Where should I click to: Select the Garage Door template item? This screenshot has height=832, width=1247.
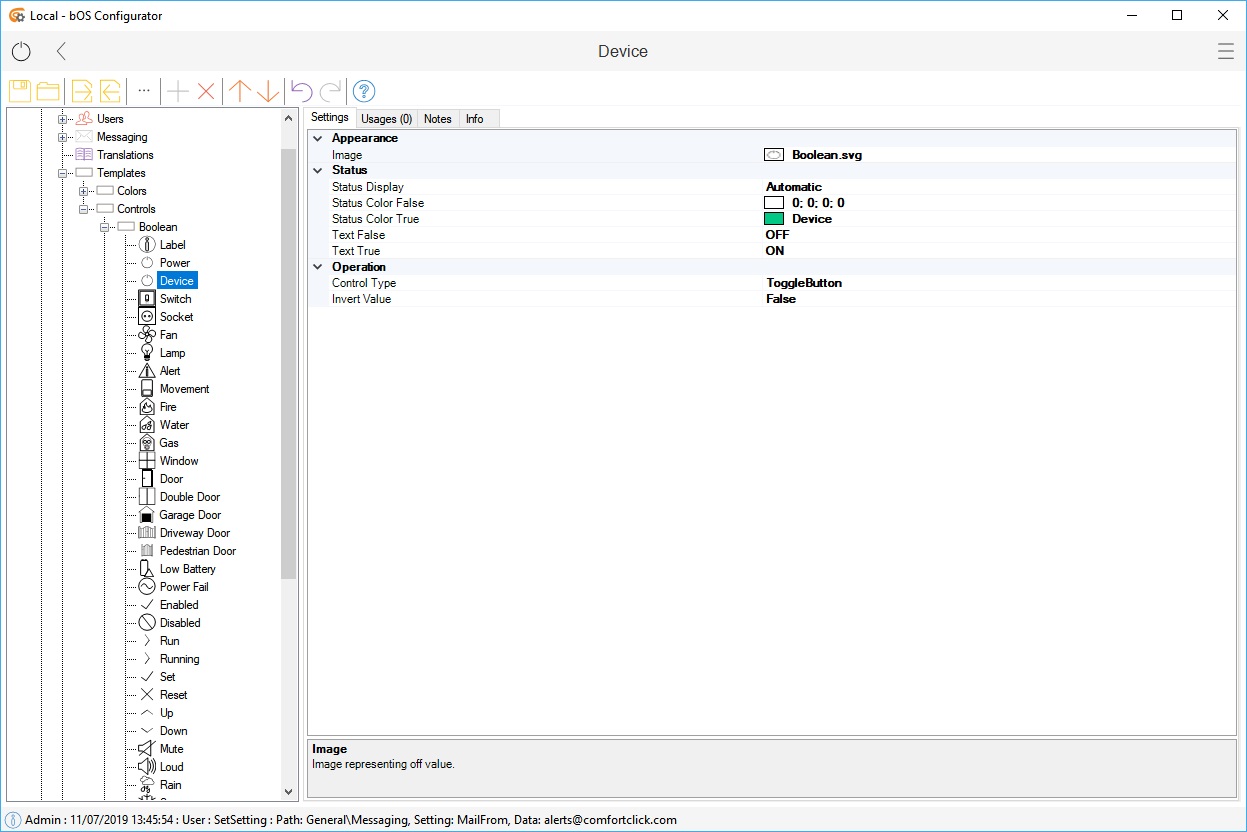[x=190, y=515]
